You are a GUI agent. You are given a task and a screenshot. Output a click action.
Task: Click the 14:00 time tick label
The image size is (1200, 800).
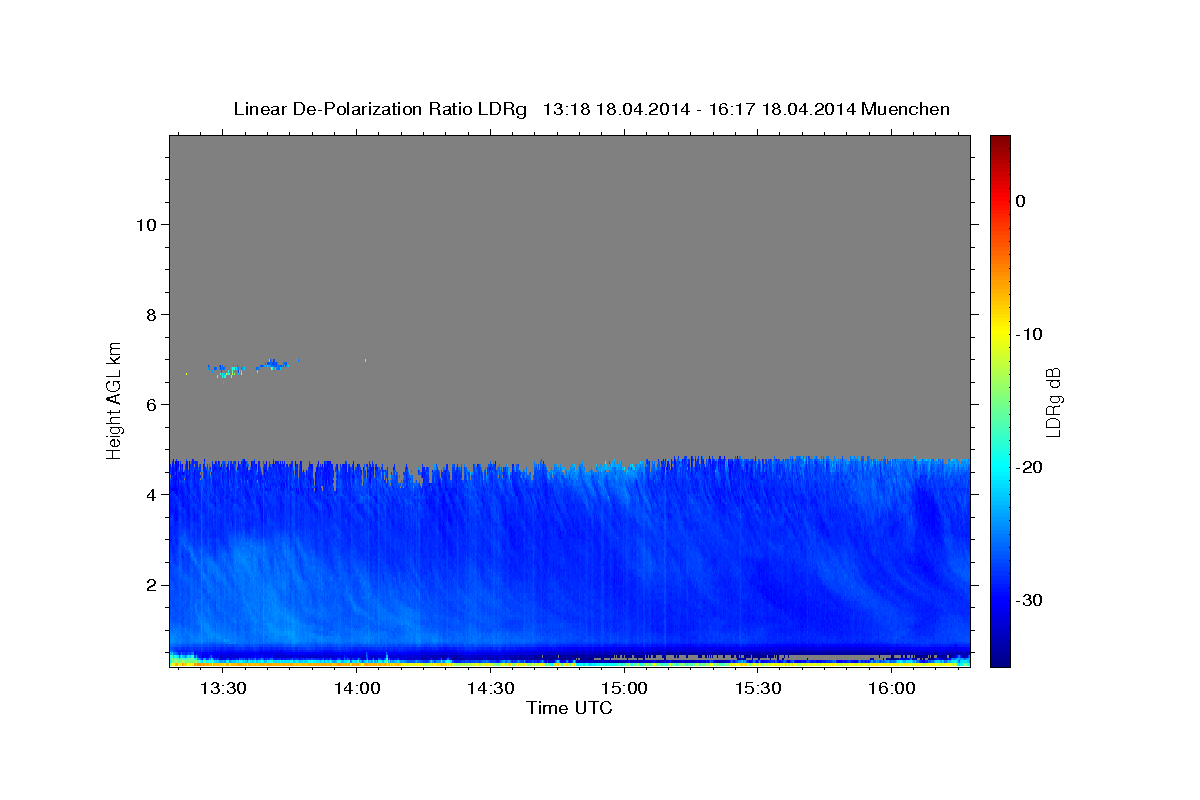356,689
